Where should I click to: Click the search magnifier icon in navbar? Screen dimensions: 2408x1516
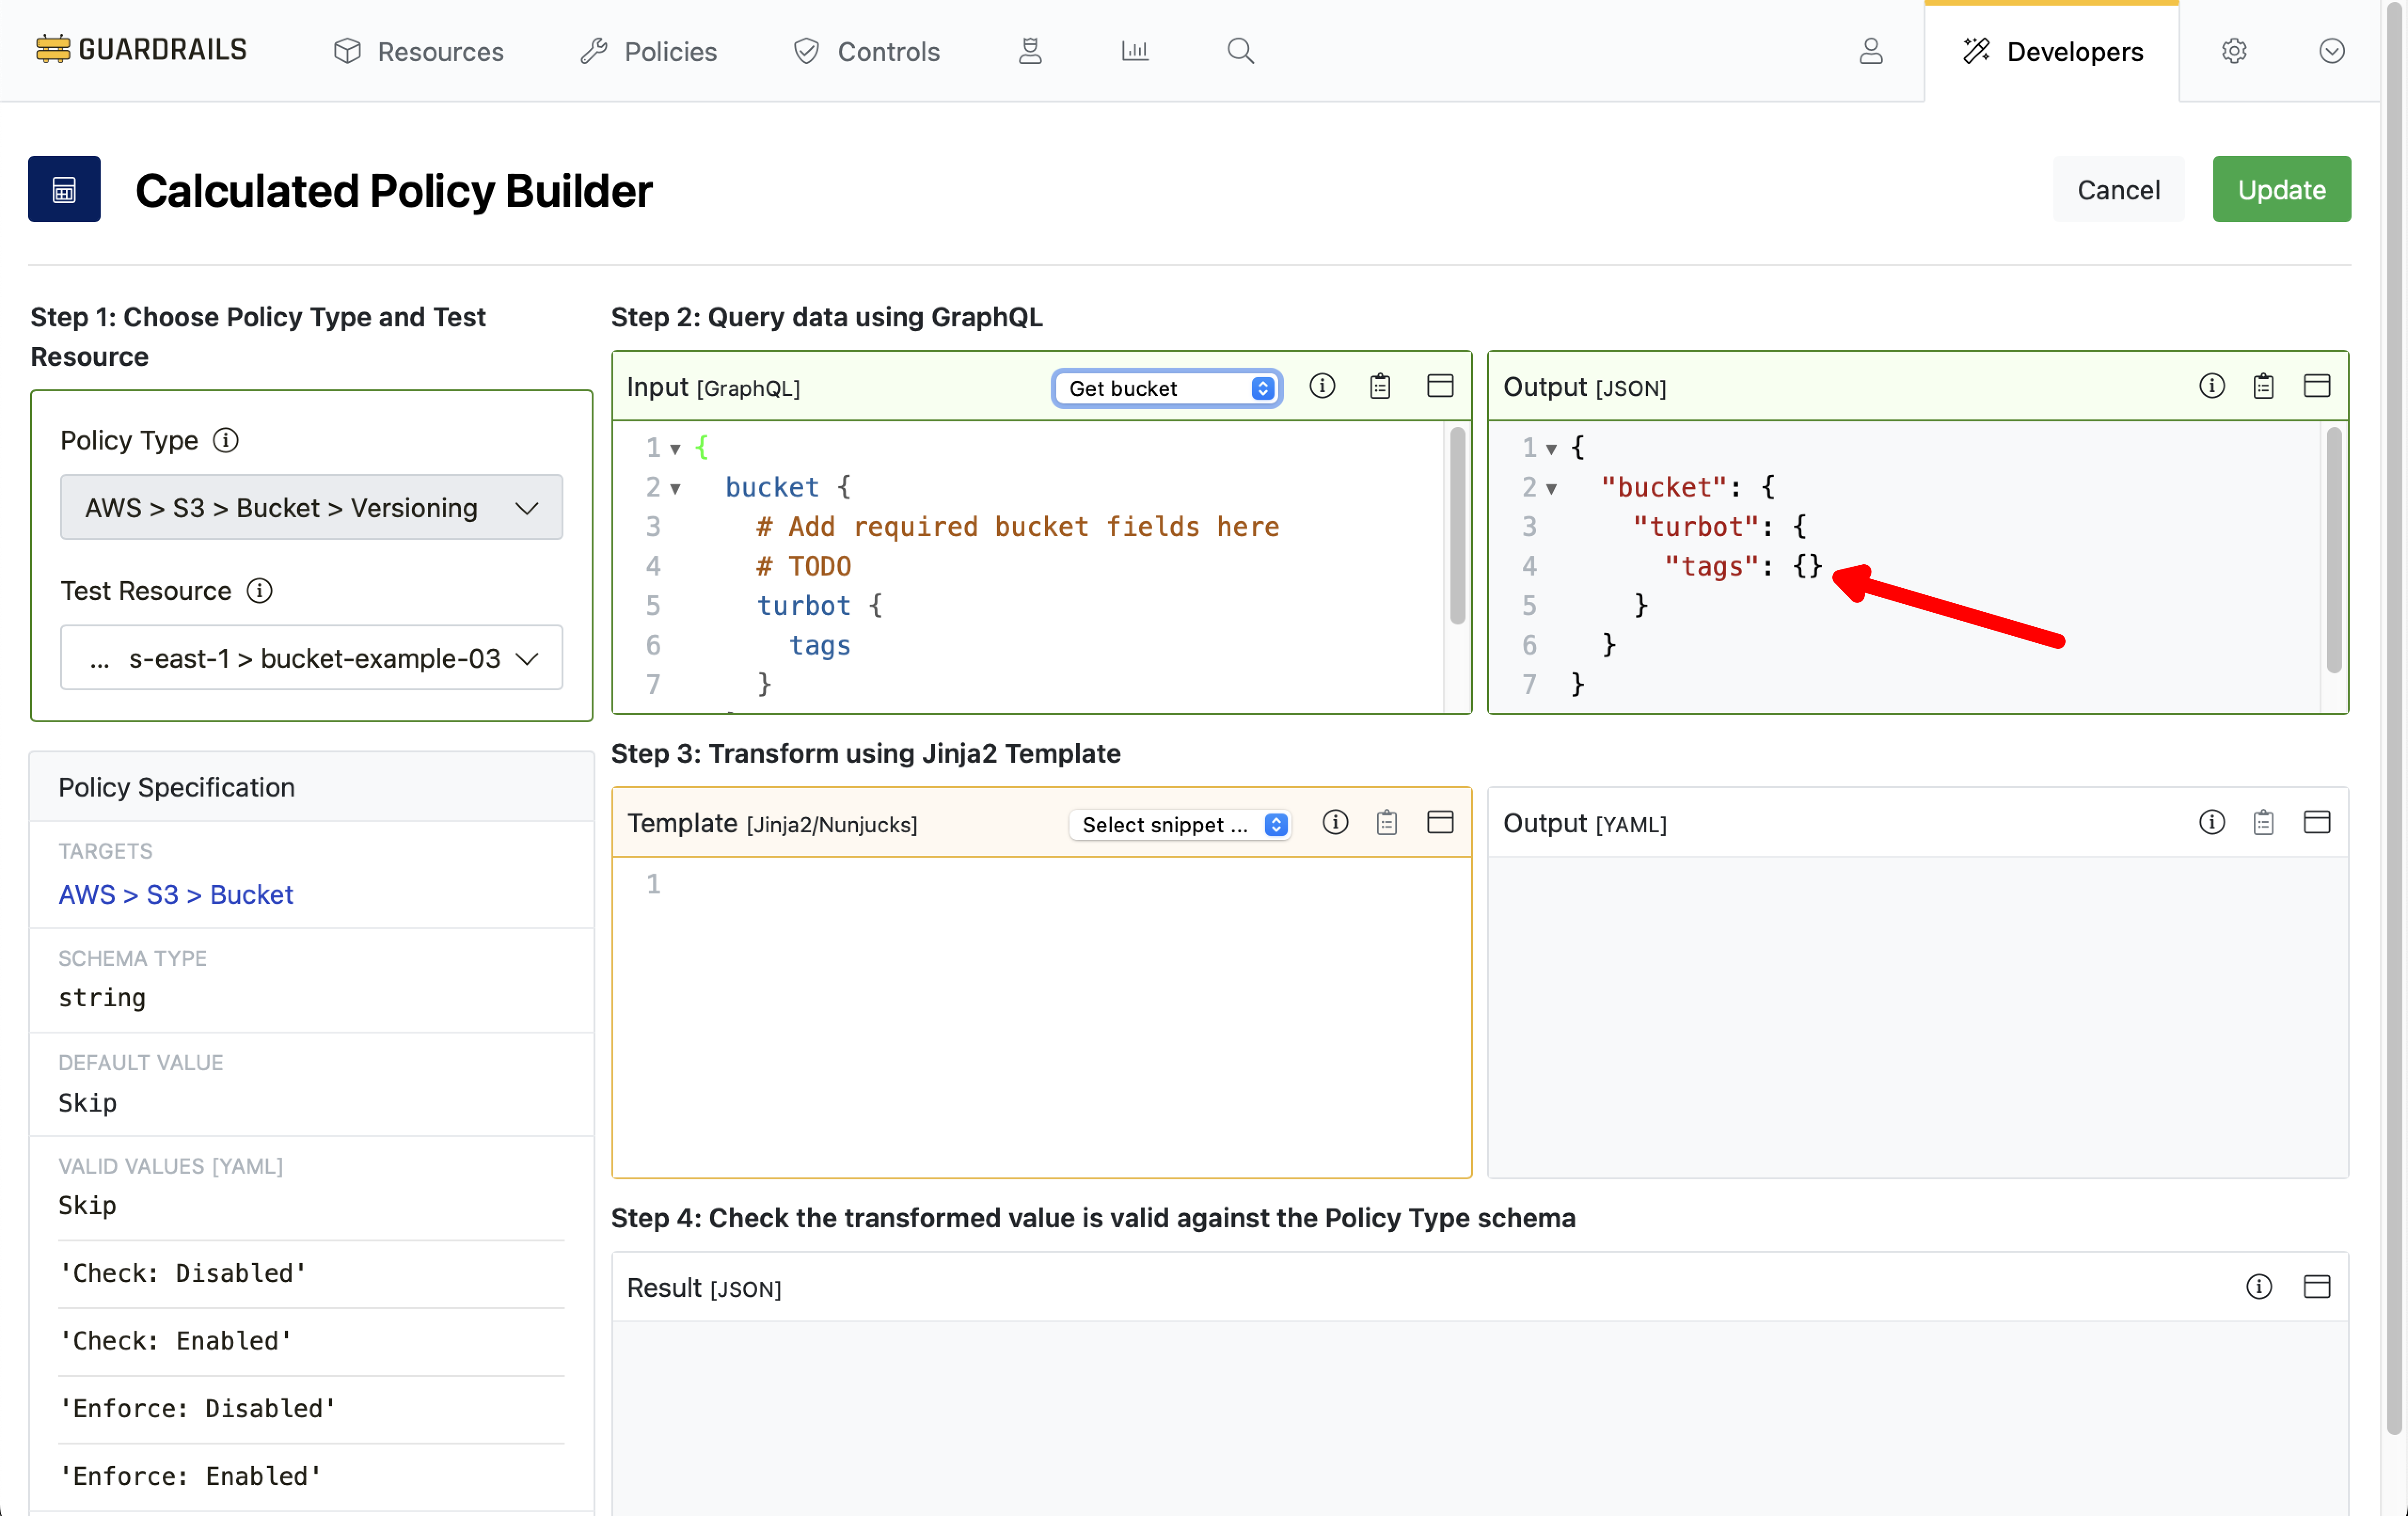[x=1240, y=51]
